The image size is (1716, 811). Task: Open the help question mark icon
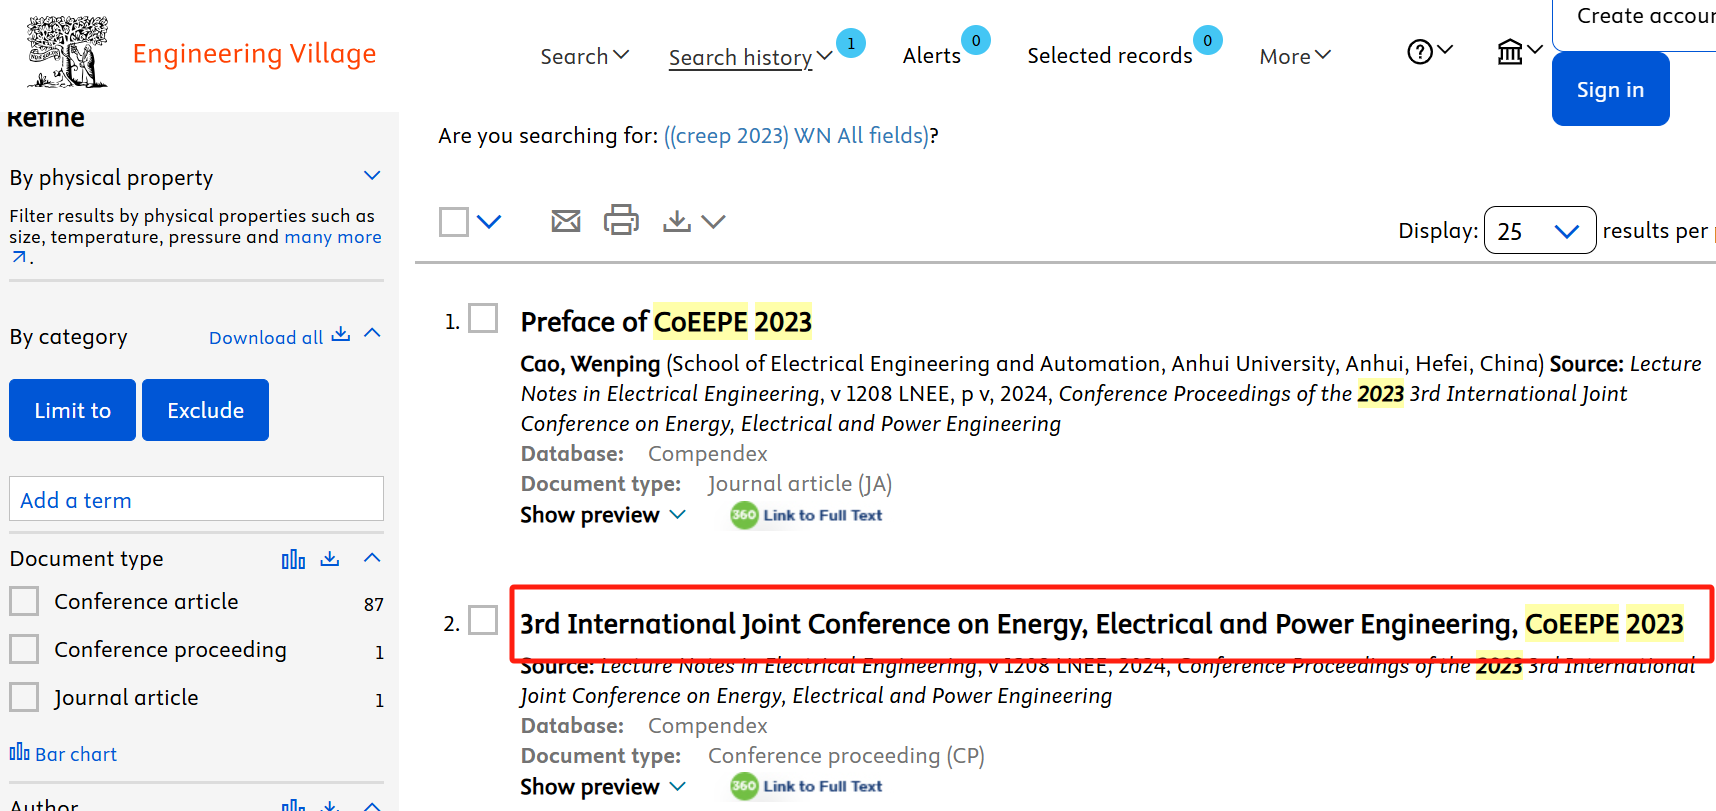coord(1420,52)
